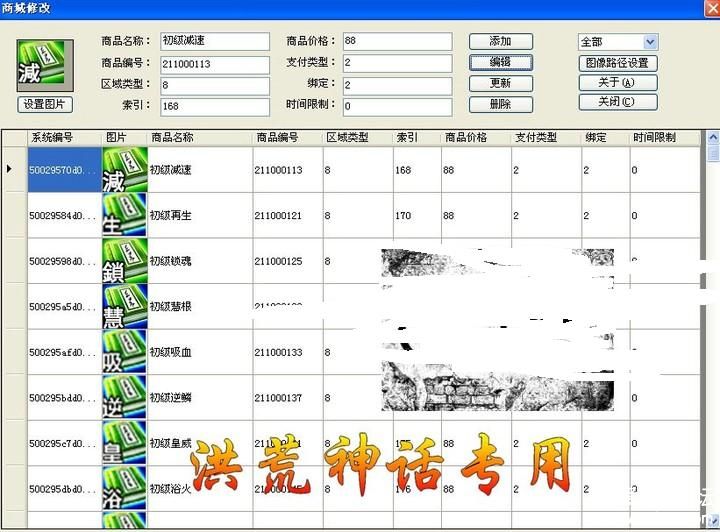This screenshot has width=720, height=532.
Task: Click the table scrollbar up arrow
Action: 713,137
